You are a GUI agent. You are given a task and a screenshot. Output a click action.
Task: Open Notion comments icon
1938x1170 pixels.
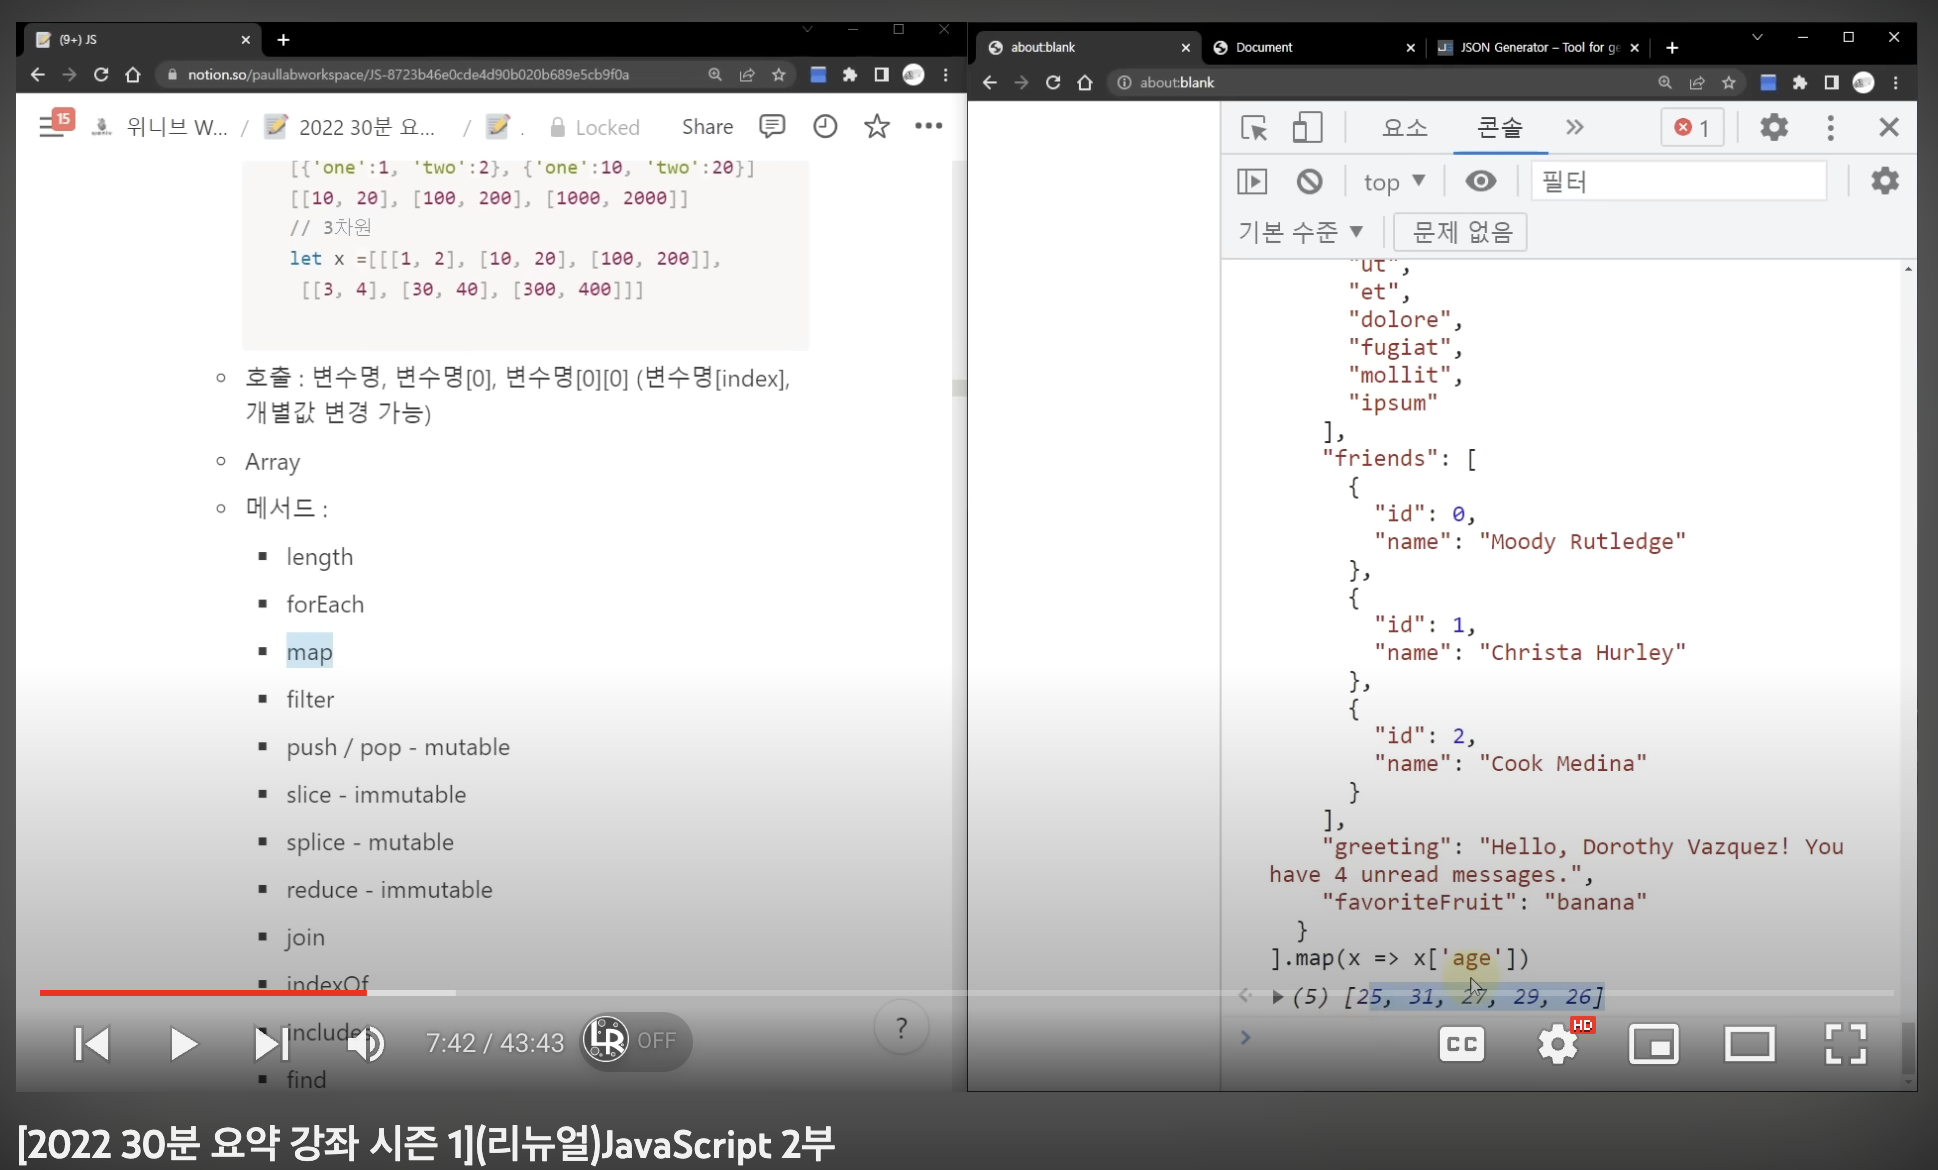(771, 126)
